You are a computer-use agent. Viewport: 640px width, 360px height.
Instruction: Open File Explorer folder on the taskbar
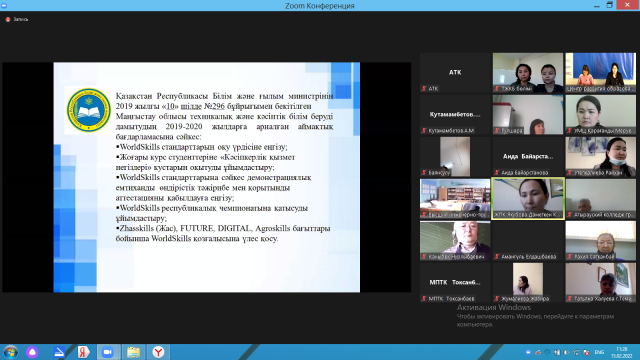[133, 352]
